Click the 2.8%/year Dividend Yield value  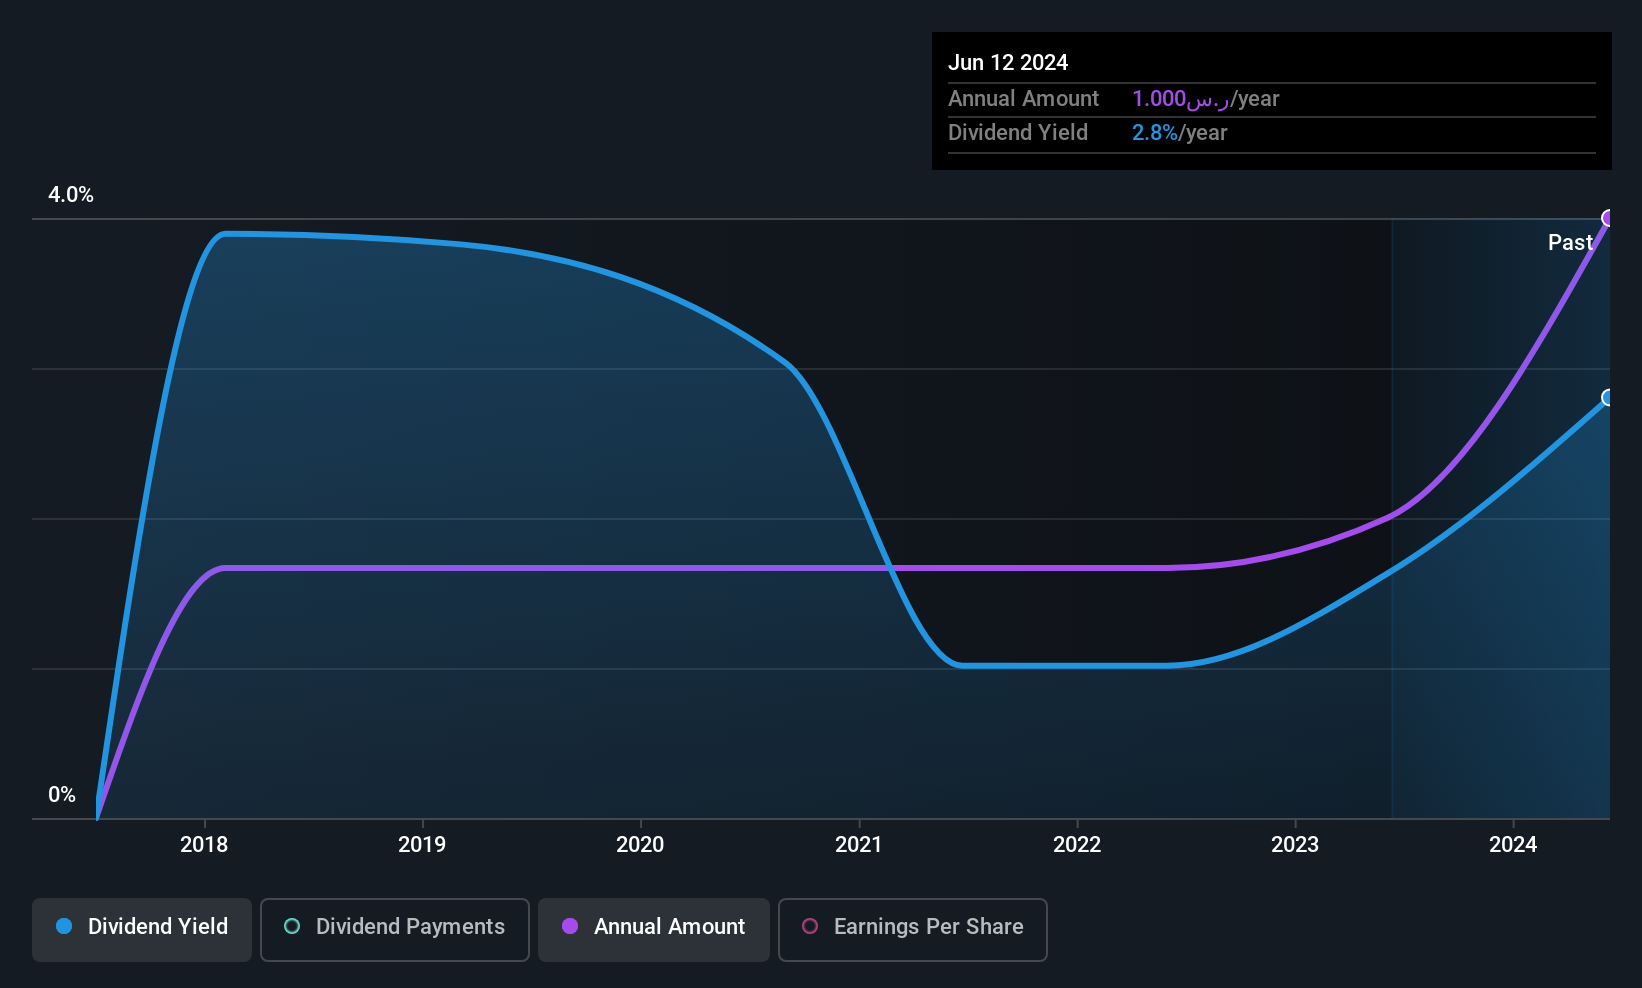point(1179,133)
